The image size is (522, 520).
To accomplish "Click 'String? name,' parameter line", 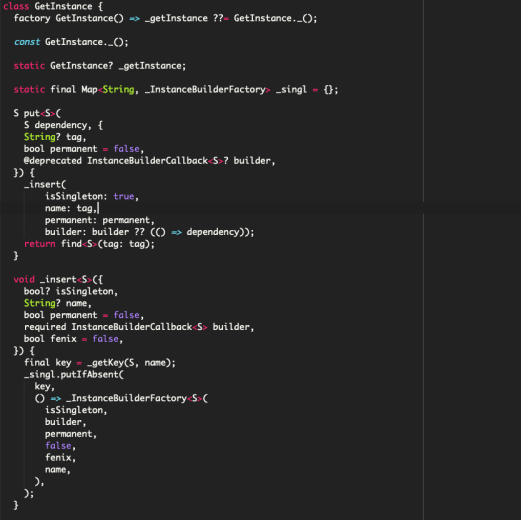I will tap(58, 303).
